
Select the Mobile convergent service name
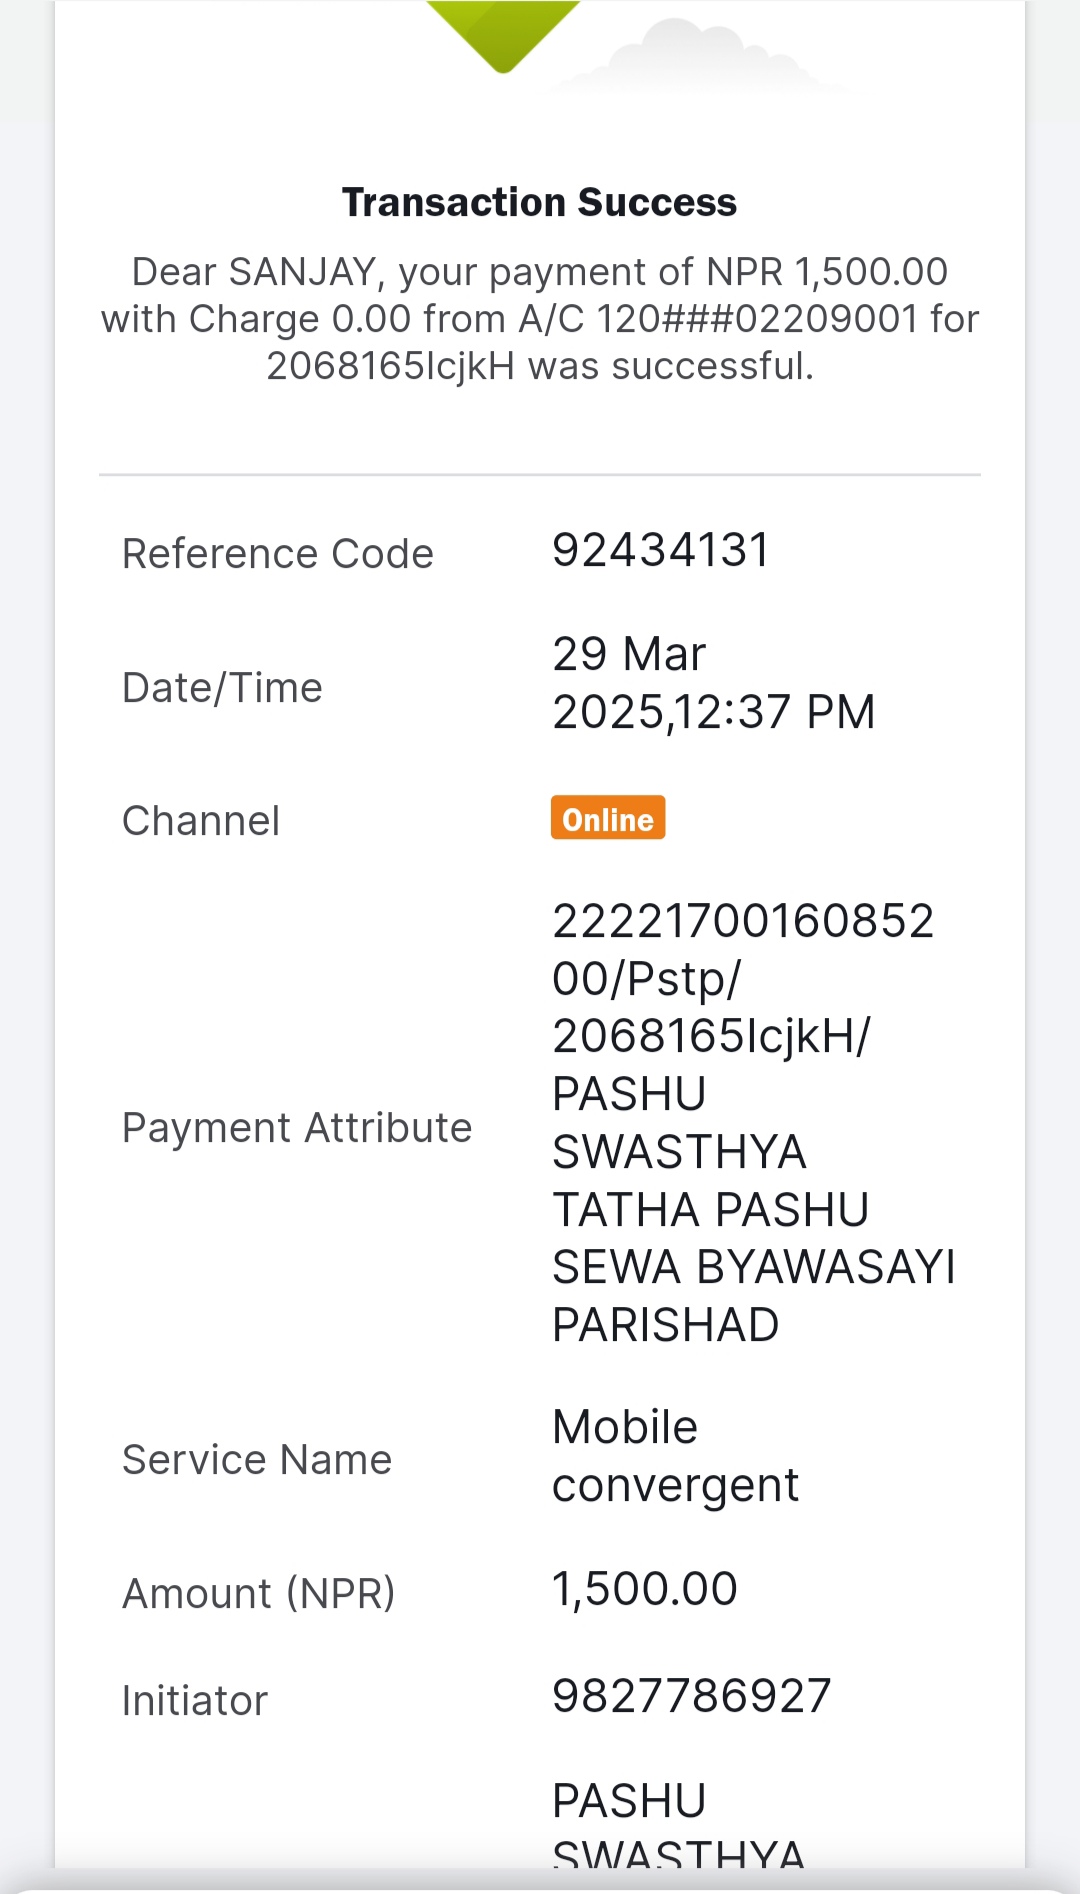click(676, 1456)
